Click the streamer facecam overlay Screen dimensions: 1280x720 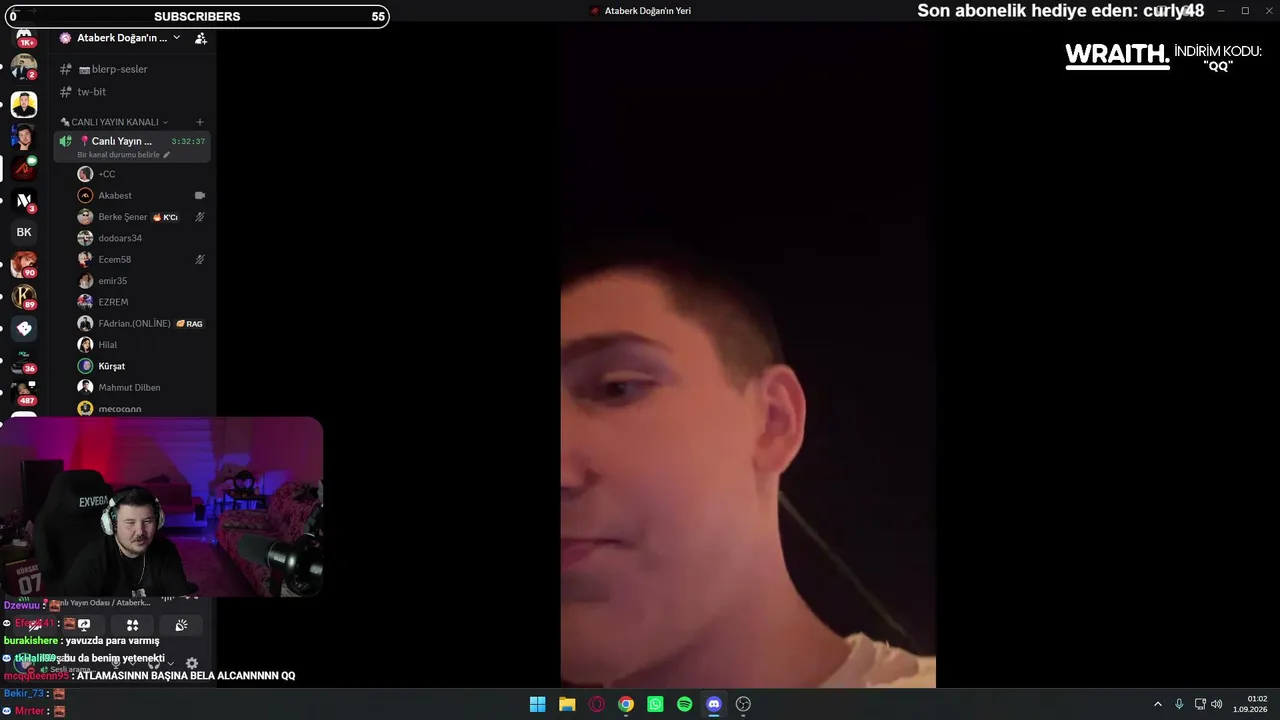coord(161,507)
